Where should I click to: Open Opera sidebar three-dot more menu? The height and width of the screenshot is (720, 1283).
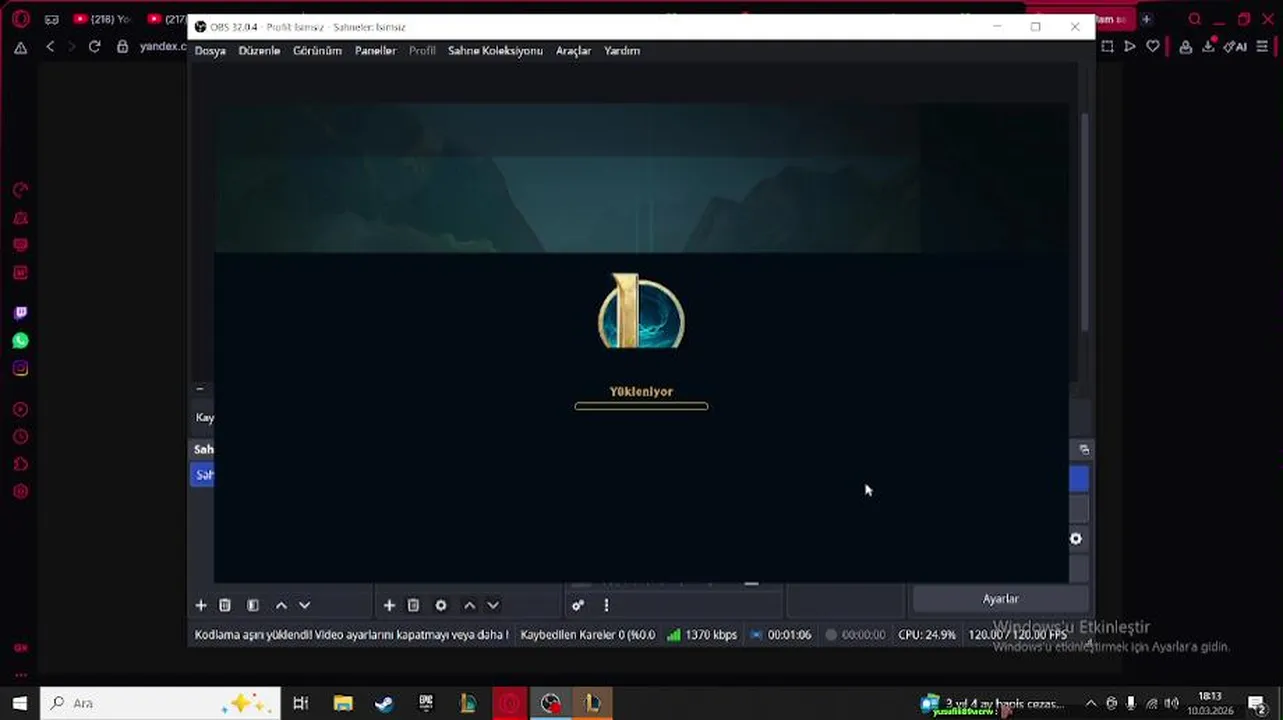coord(20,675)
